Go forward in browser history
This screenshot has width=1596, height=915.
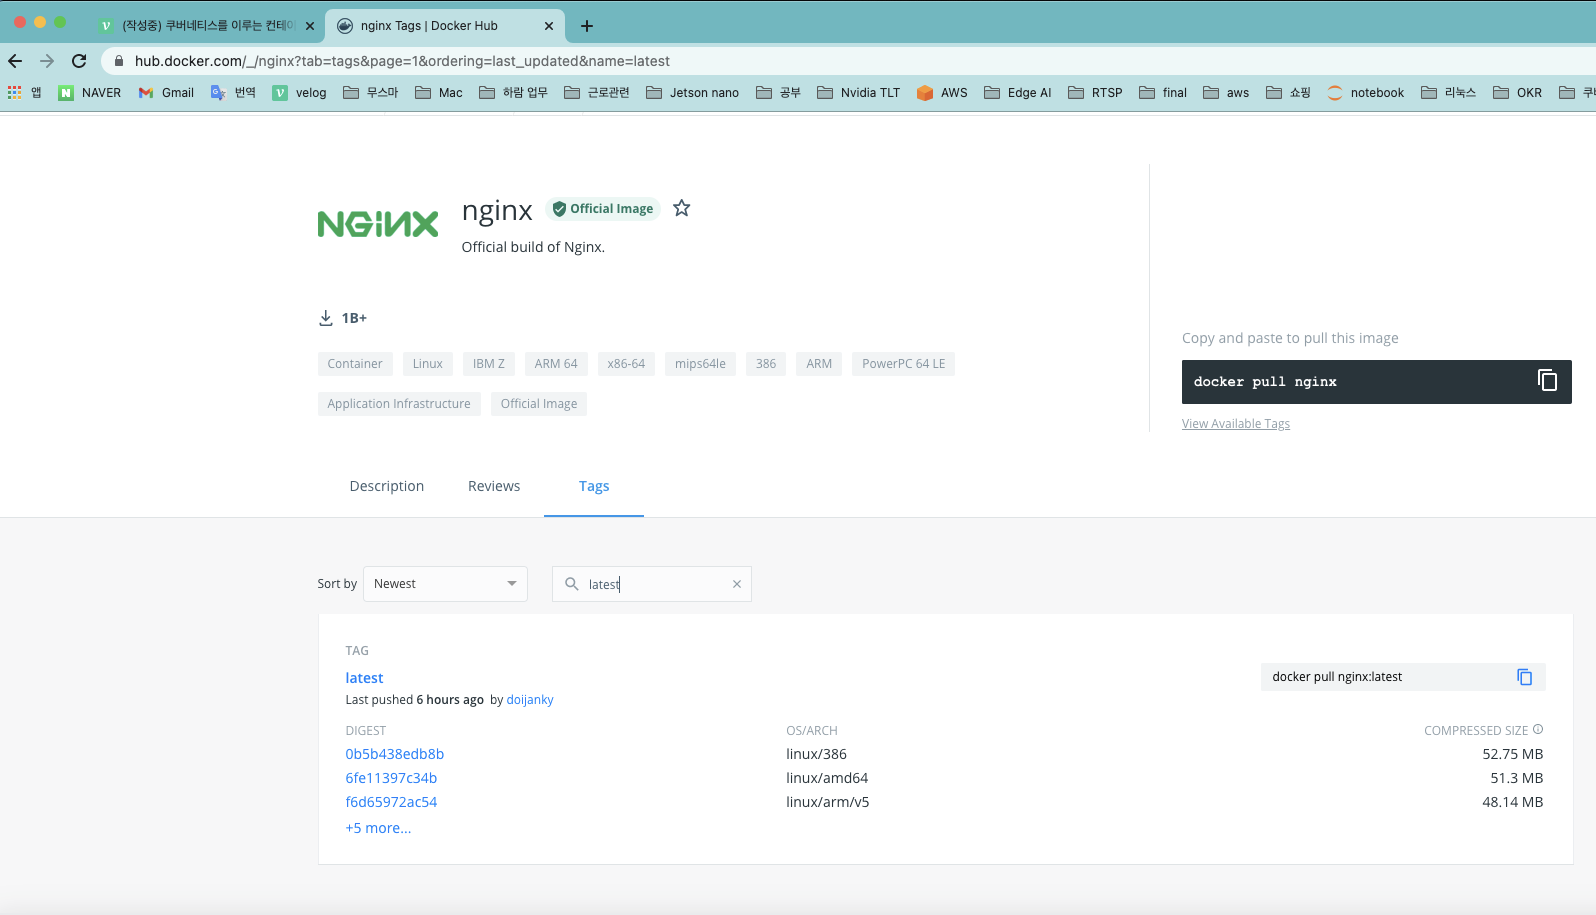pos(47,61)
